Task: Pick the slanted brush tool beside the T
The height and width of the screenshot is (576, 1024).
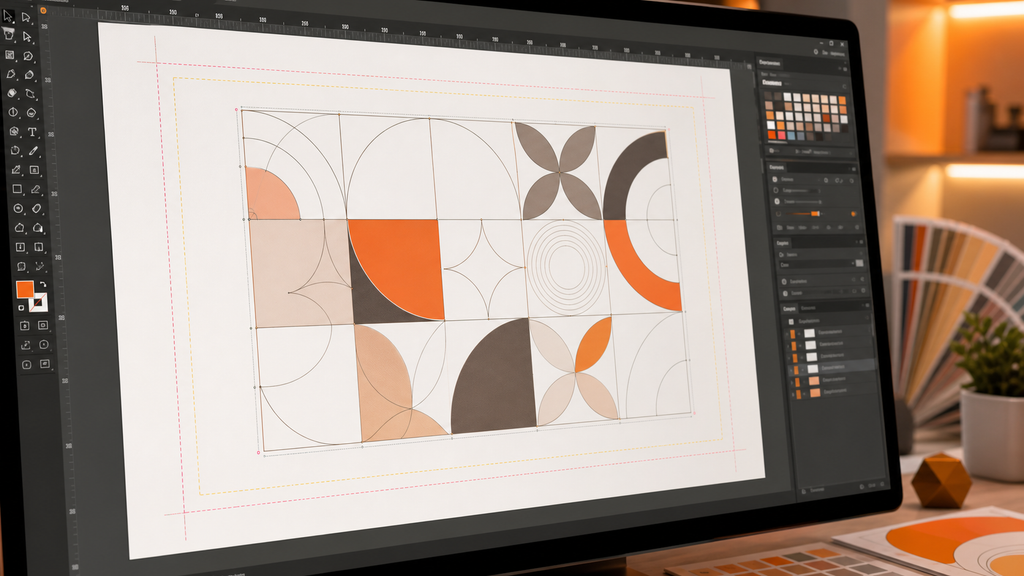Action: pyautogui.click(x=33, y=151)
